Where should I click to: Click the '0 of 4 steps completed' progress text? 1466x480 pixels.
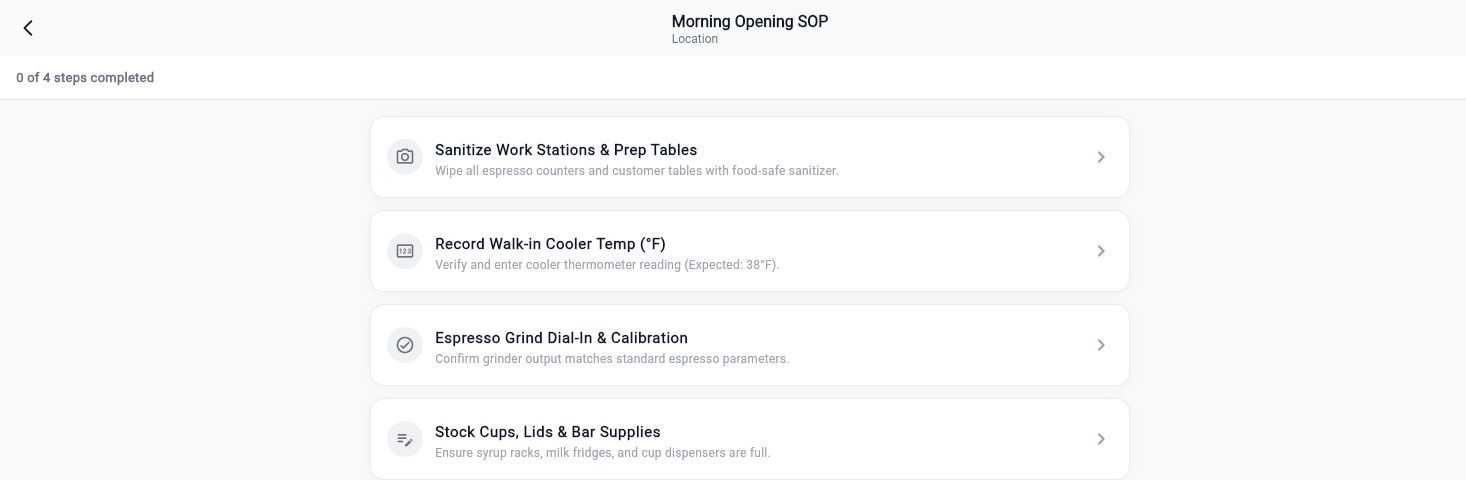(85, 77)
